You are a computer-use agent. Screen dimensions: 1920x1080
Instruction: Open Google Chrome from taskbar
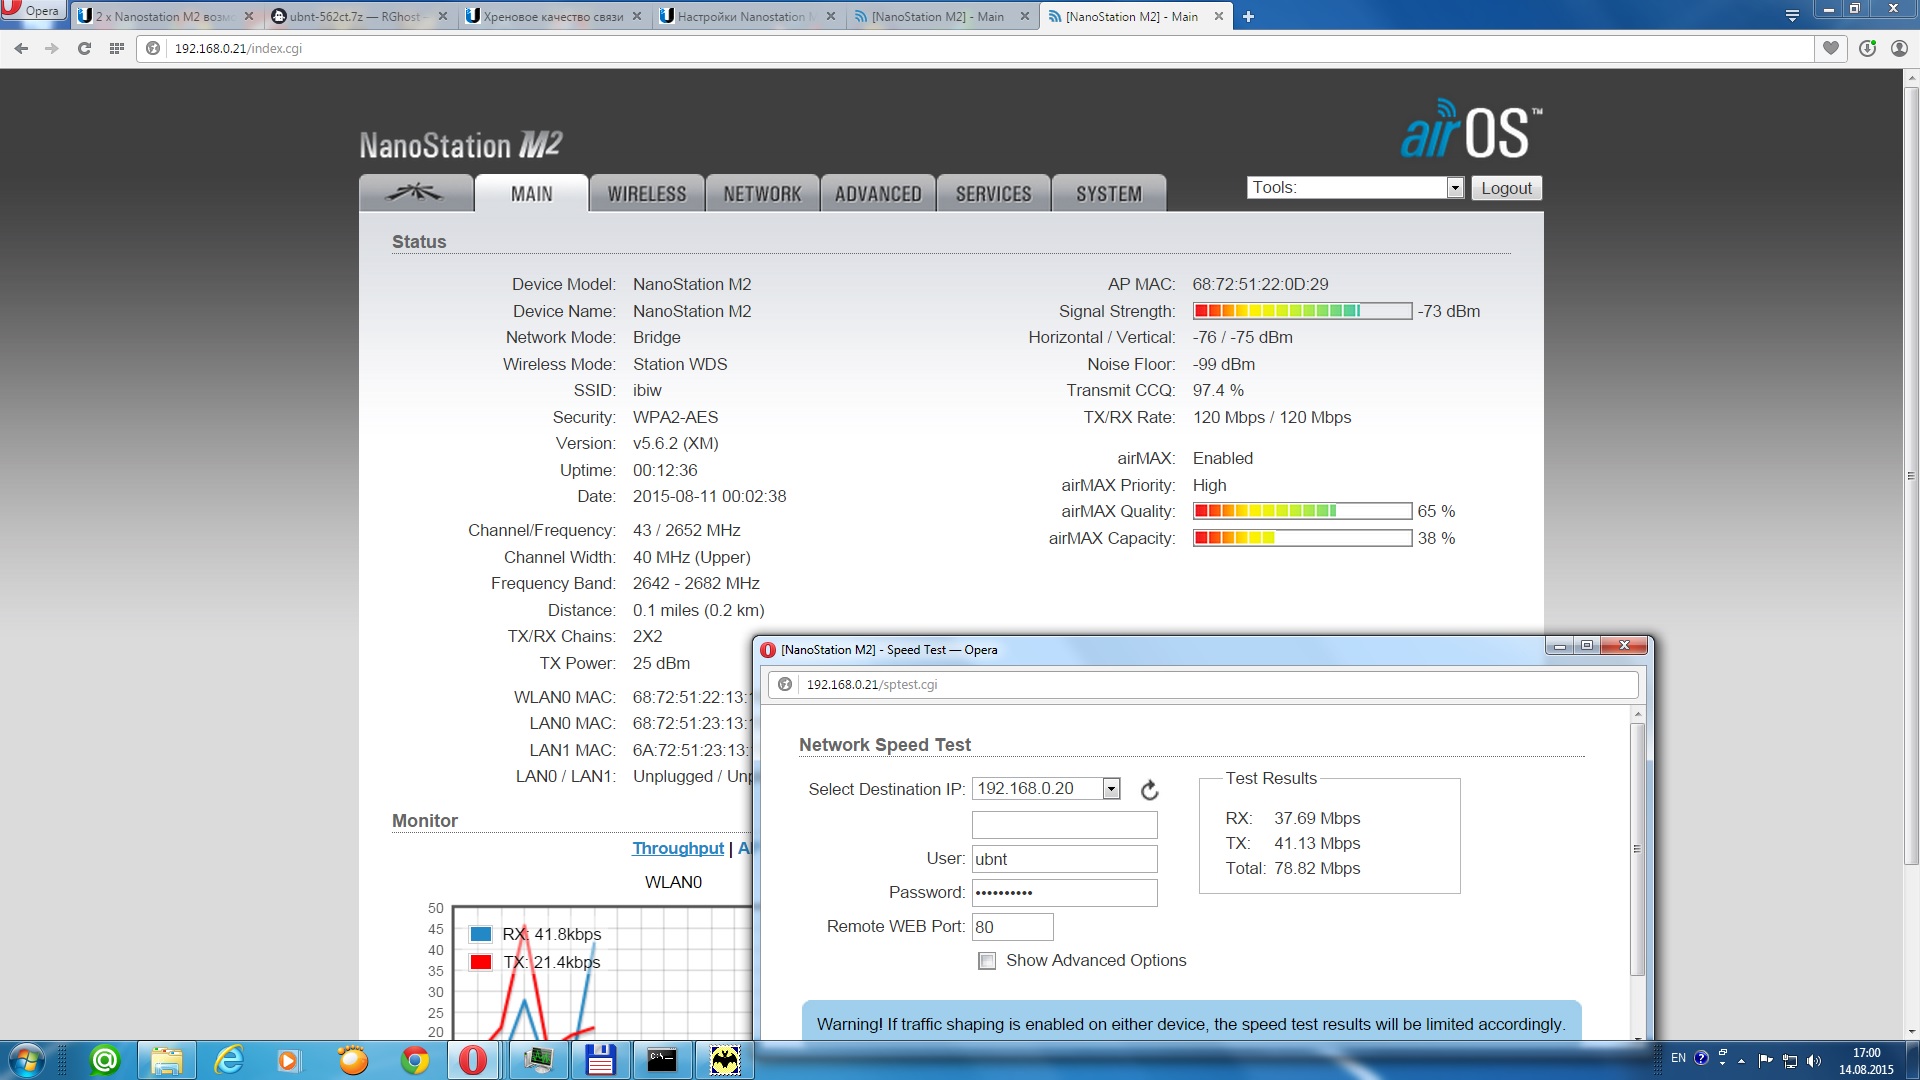(415, 1060)
